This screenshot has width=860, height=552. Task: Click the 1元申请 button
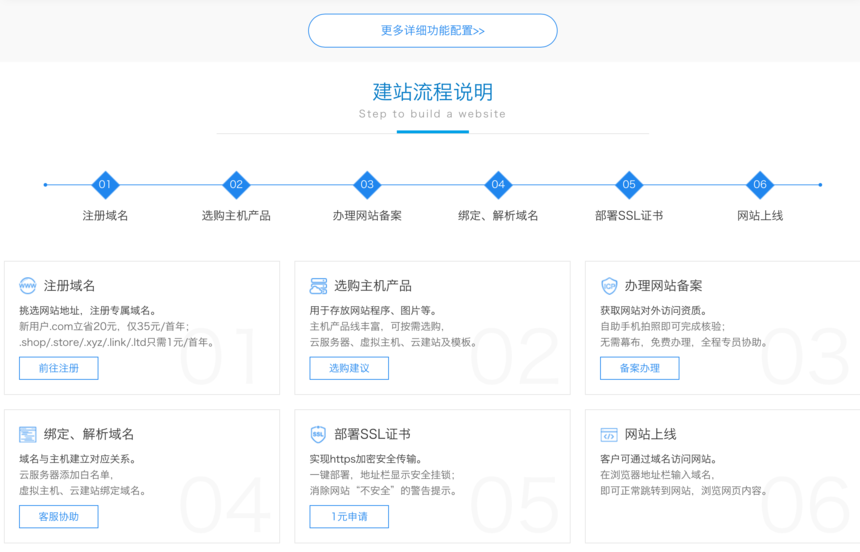coord(349,517)
